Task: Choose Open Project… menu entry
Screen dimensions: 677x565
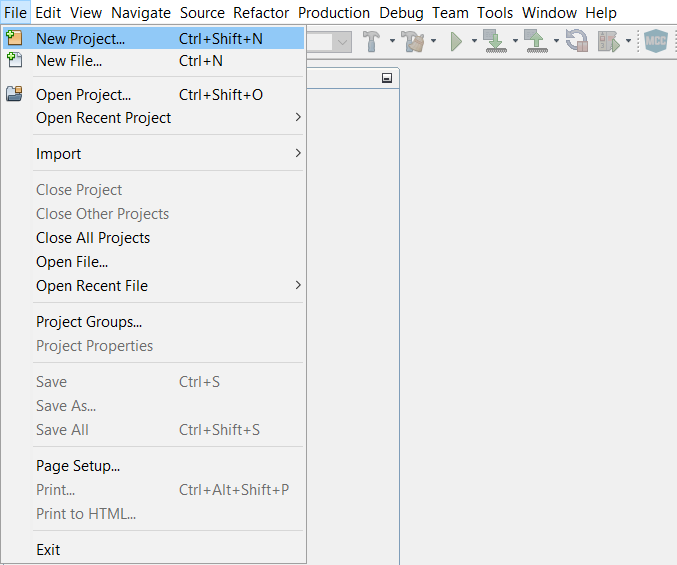Action: coord(153,95)
